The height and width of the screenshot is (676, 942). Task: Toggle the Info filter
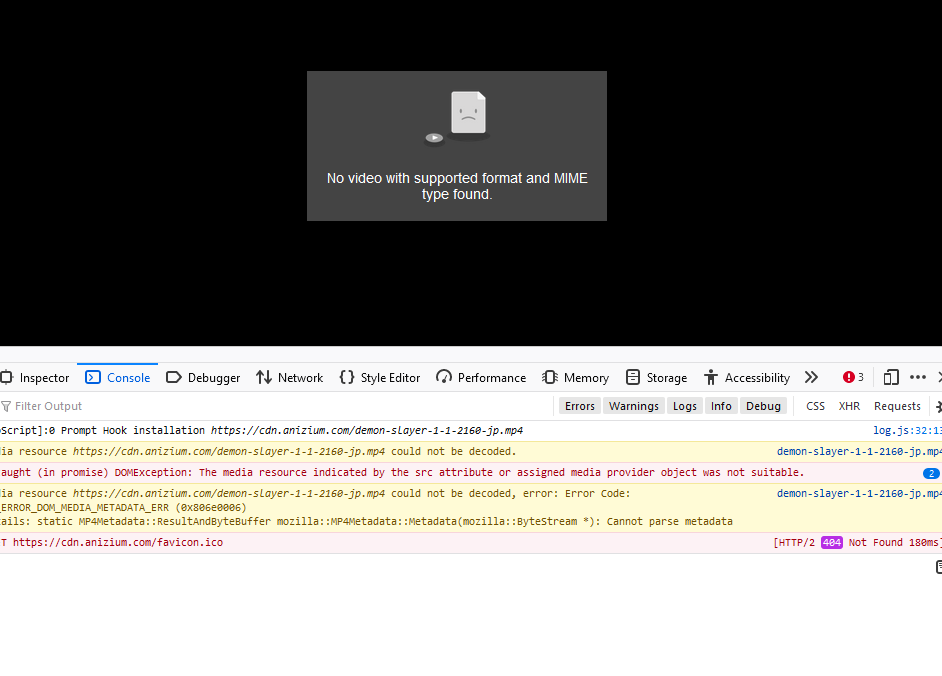721,406
